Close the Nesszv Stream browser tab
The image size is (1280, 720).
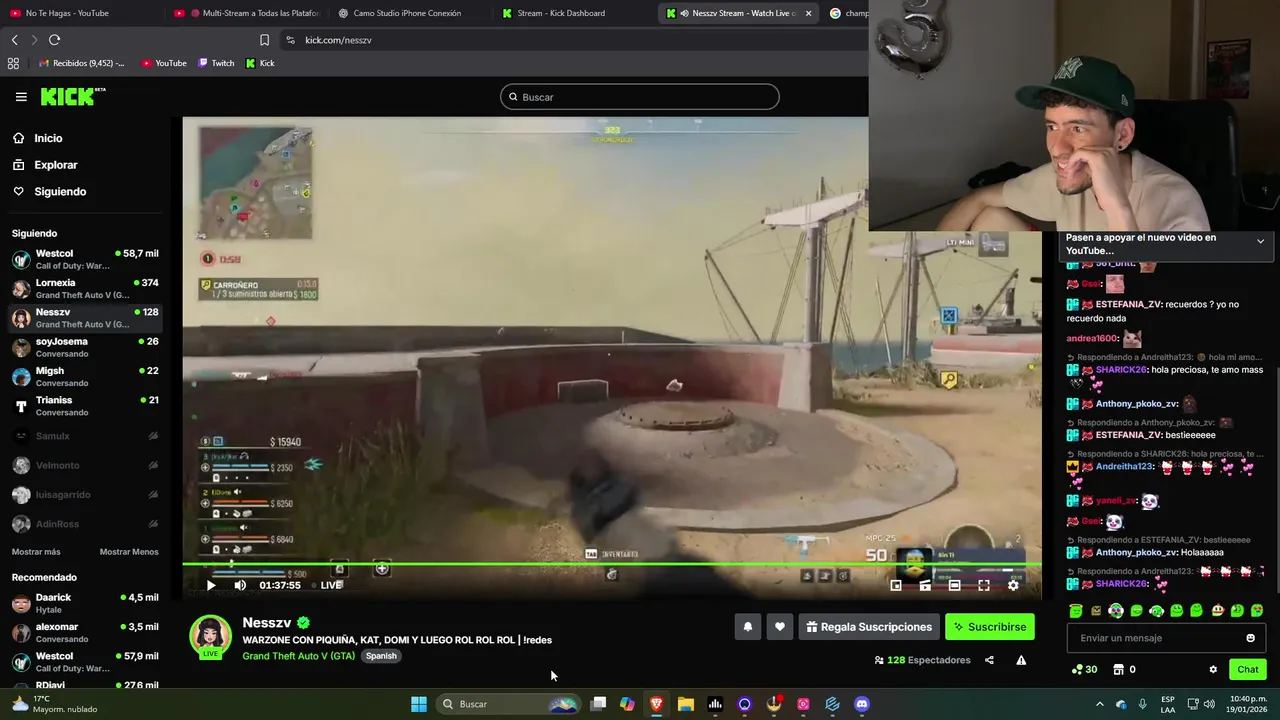click(x=807, y=13)
